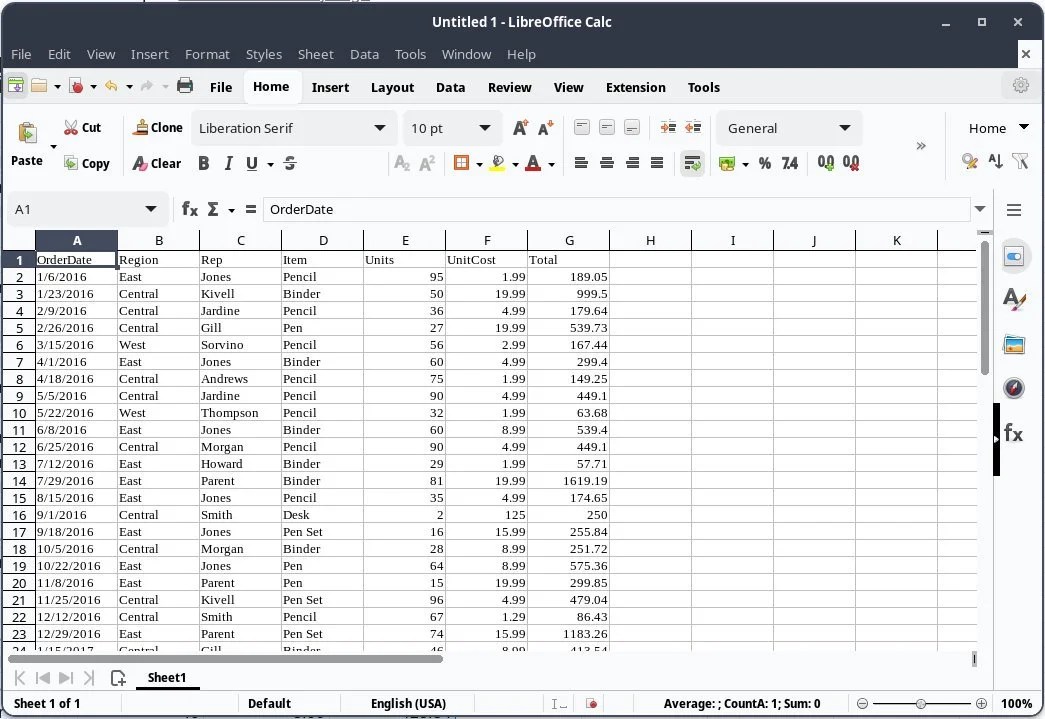Image resolution: width=1045 pixels, height=719 pixels.
Task: Click the Copy button
Action: coord(88,163)
